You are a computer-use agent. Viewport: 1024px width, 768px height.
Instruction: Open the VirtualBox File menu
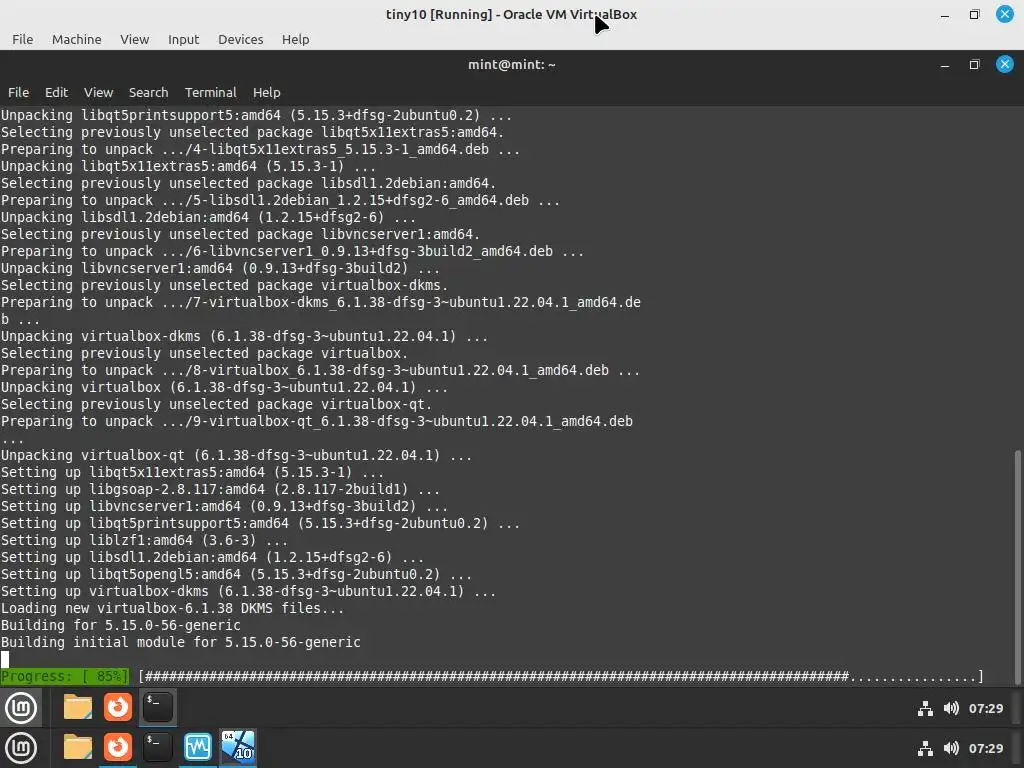[x=22, y=39]
